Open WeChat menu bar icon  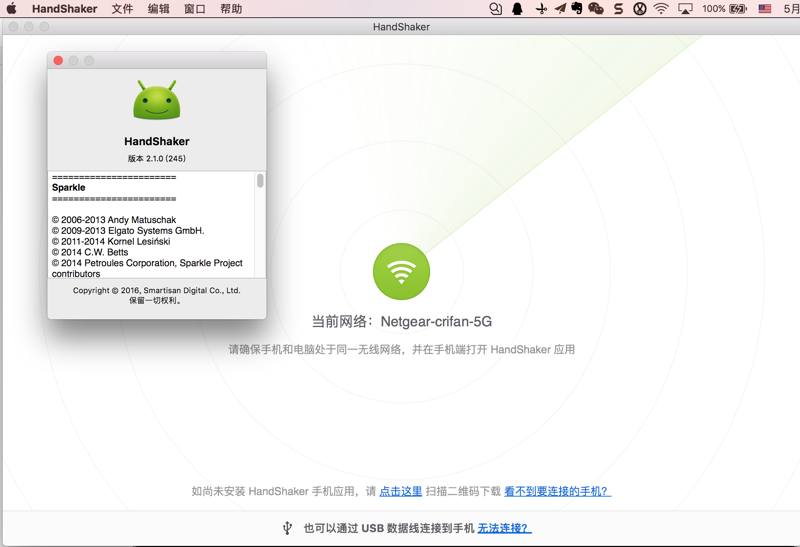596,8
